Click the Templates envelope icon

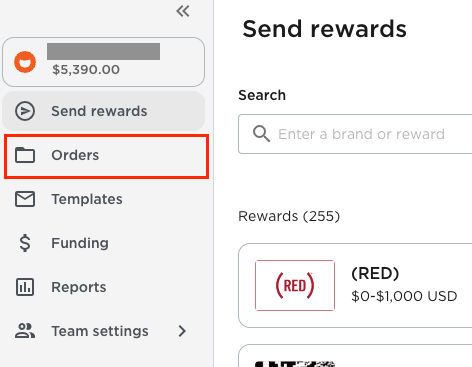point(25,199)
